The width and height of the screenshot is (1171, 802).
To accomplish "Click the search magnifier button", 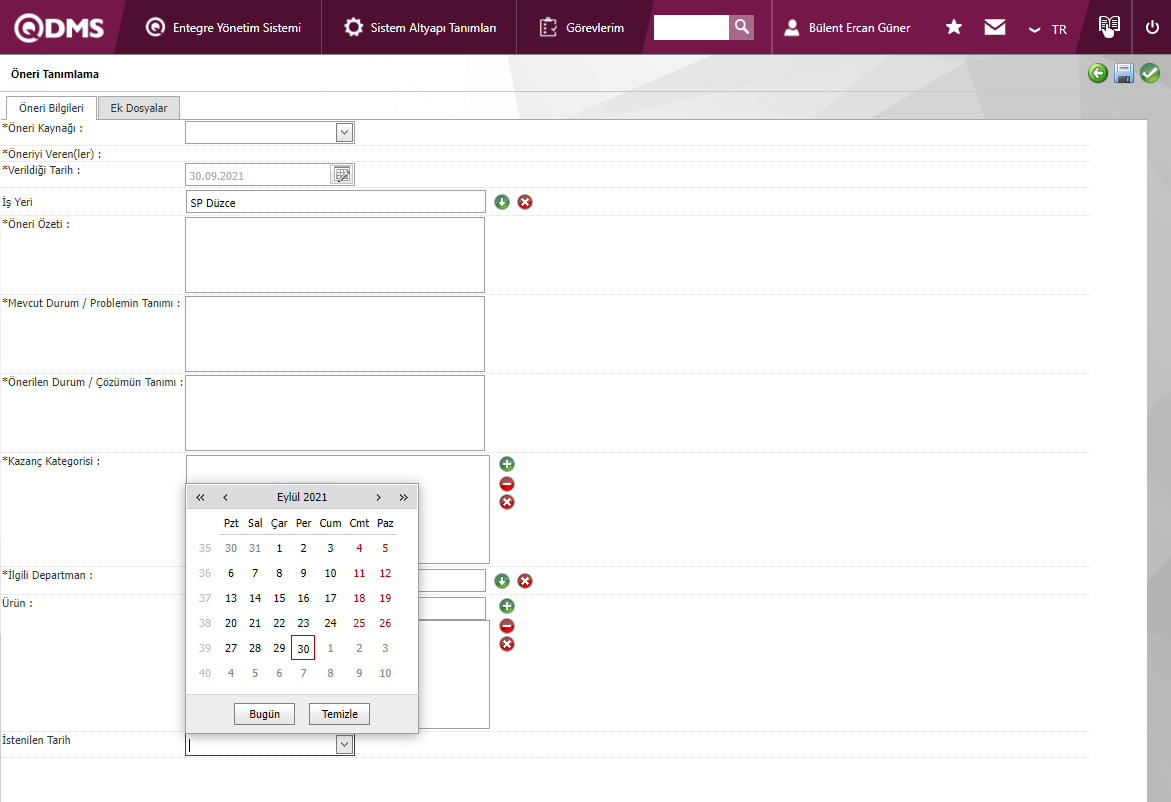I will coord(741,27).
